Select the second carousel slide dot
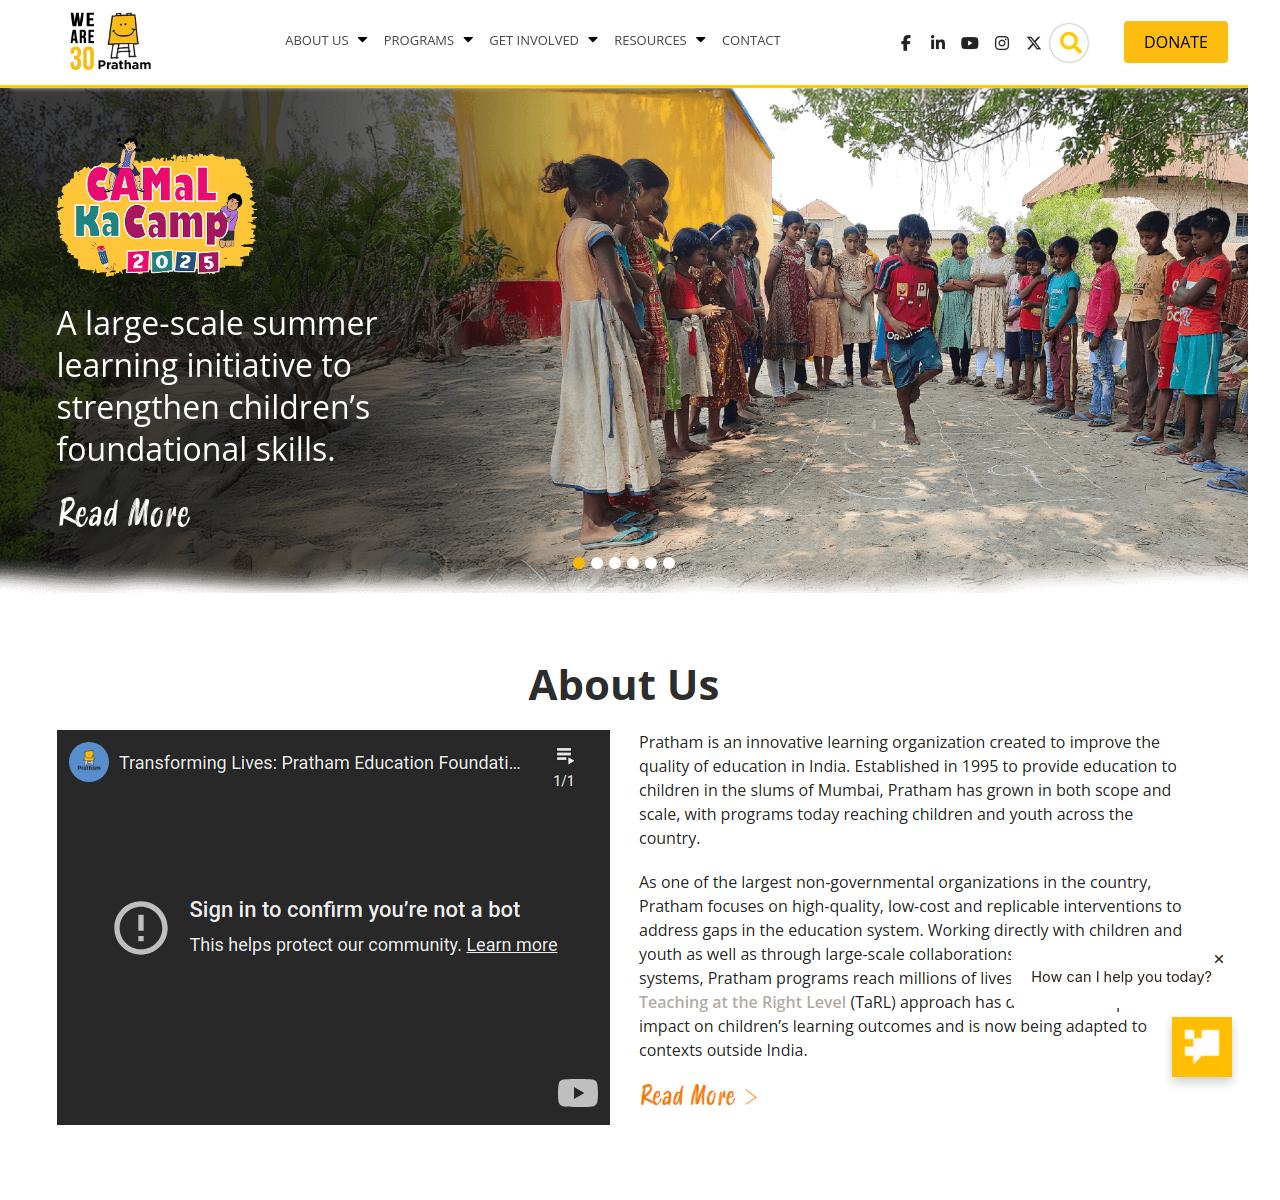 pyautogui.click(x=597, y=563)
